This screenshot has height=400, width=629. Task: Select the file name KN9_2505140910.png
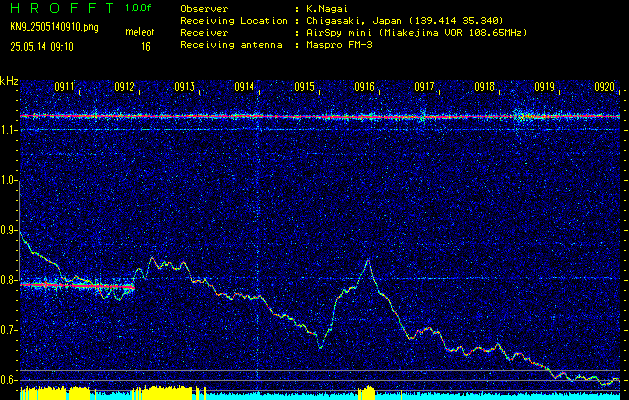pyautogui.click(x=54, y=27)
